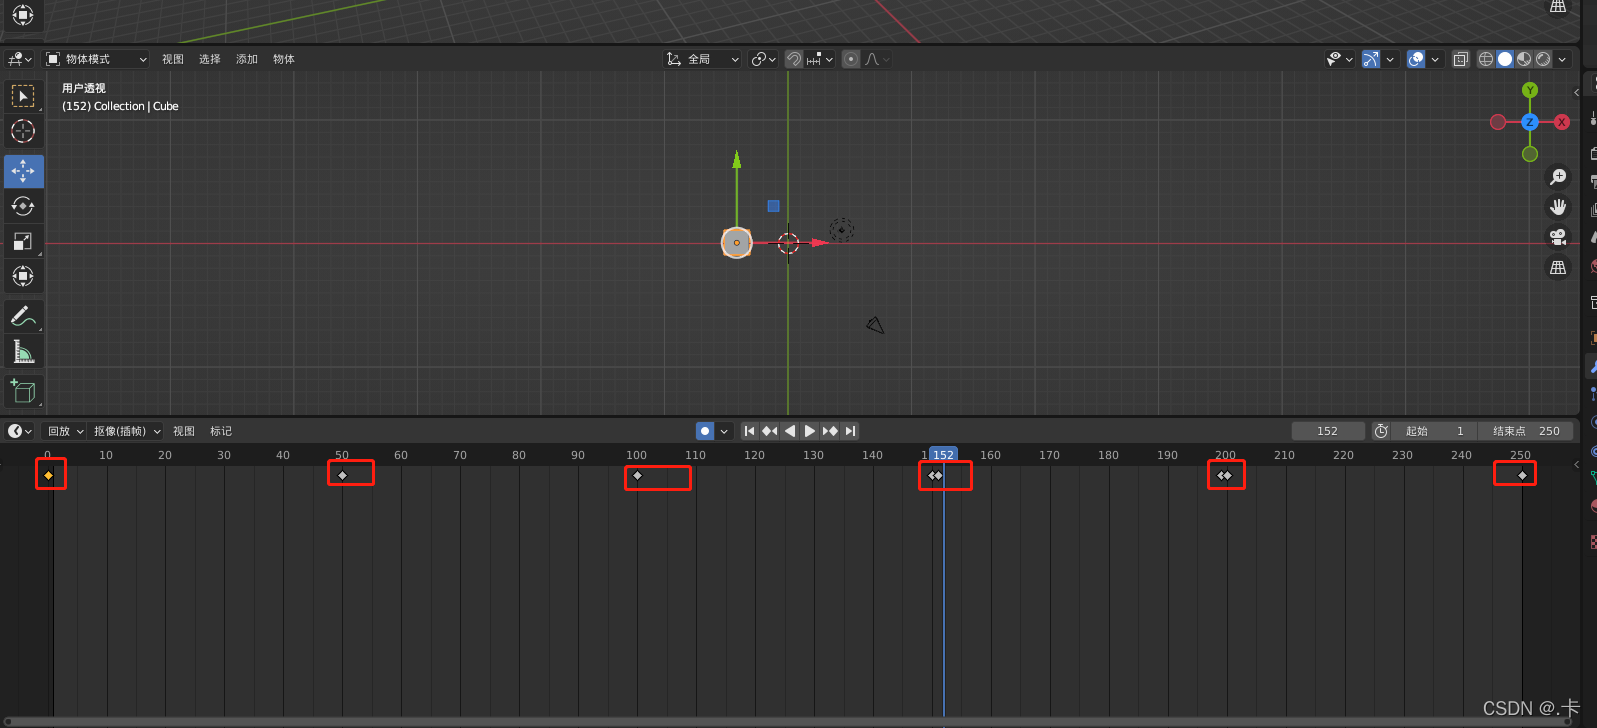Select the Transform tool
1597x728 pixels.
(x=23, y=276)
